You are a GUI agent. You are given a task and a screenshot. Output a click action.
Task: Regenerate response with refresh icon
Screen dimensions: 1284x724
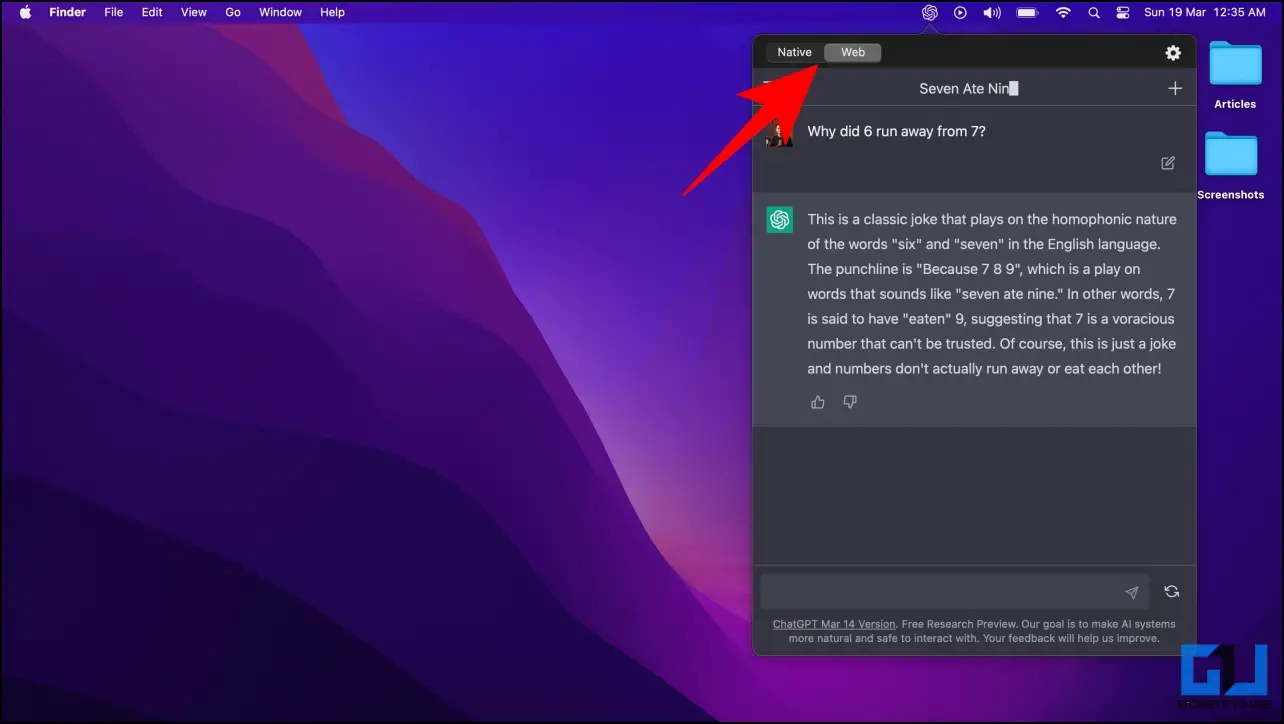[x=1172, y=592]
